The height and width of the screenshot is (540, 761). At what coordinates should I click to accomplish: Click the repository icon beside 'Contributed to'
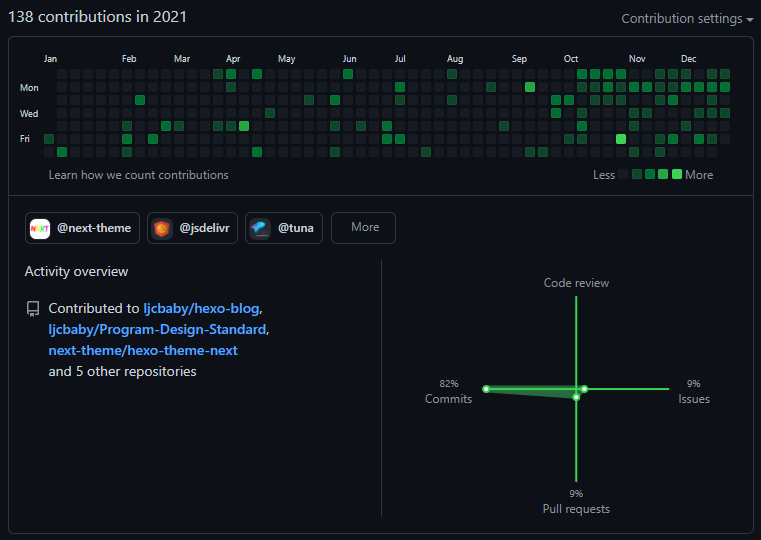33,309
